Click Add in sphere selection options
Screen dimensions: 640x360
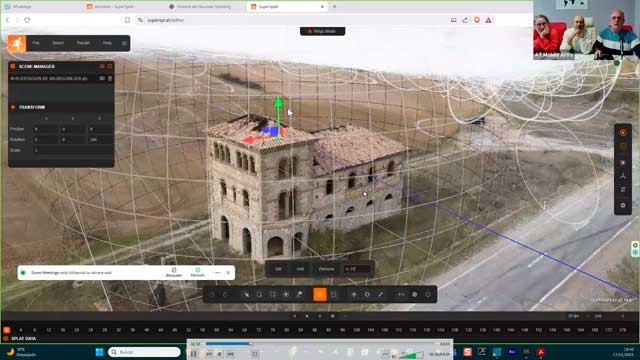pyautogui.click(x=300, y=269)
